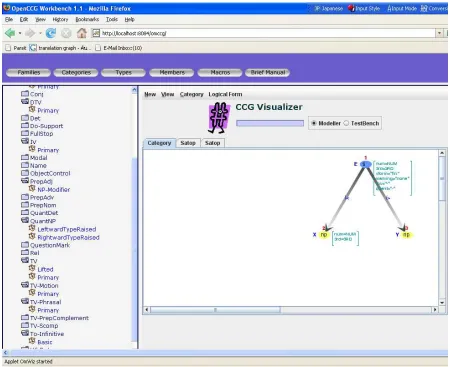This screenshot has width=450, height=367.
Task: Click the Categories button
Action: 76,72
